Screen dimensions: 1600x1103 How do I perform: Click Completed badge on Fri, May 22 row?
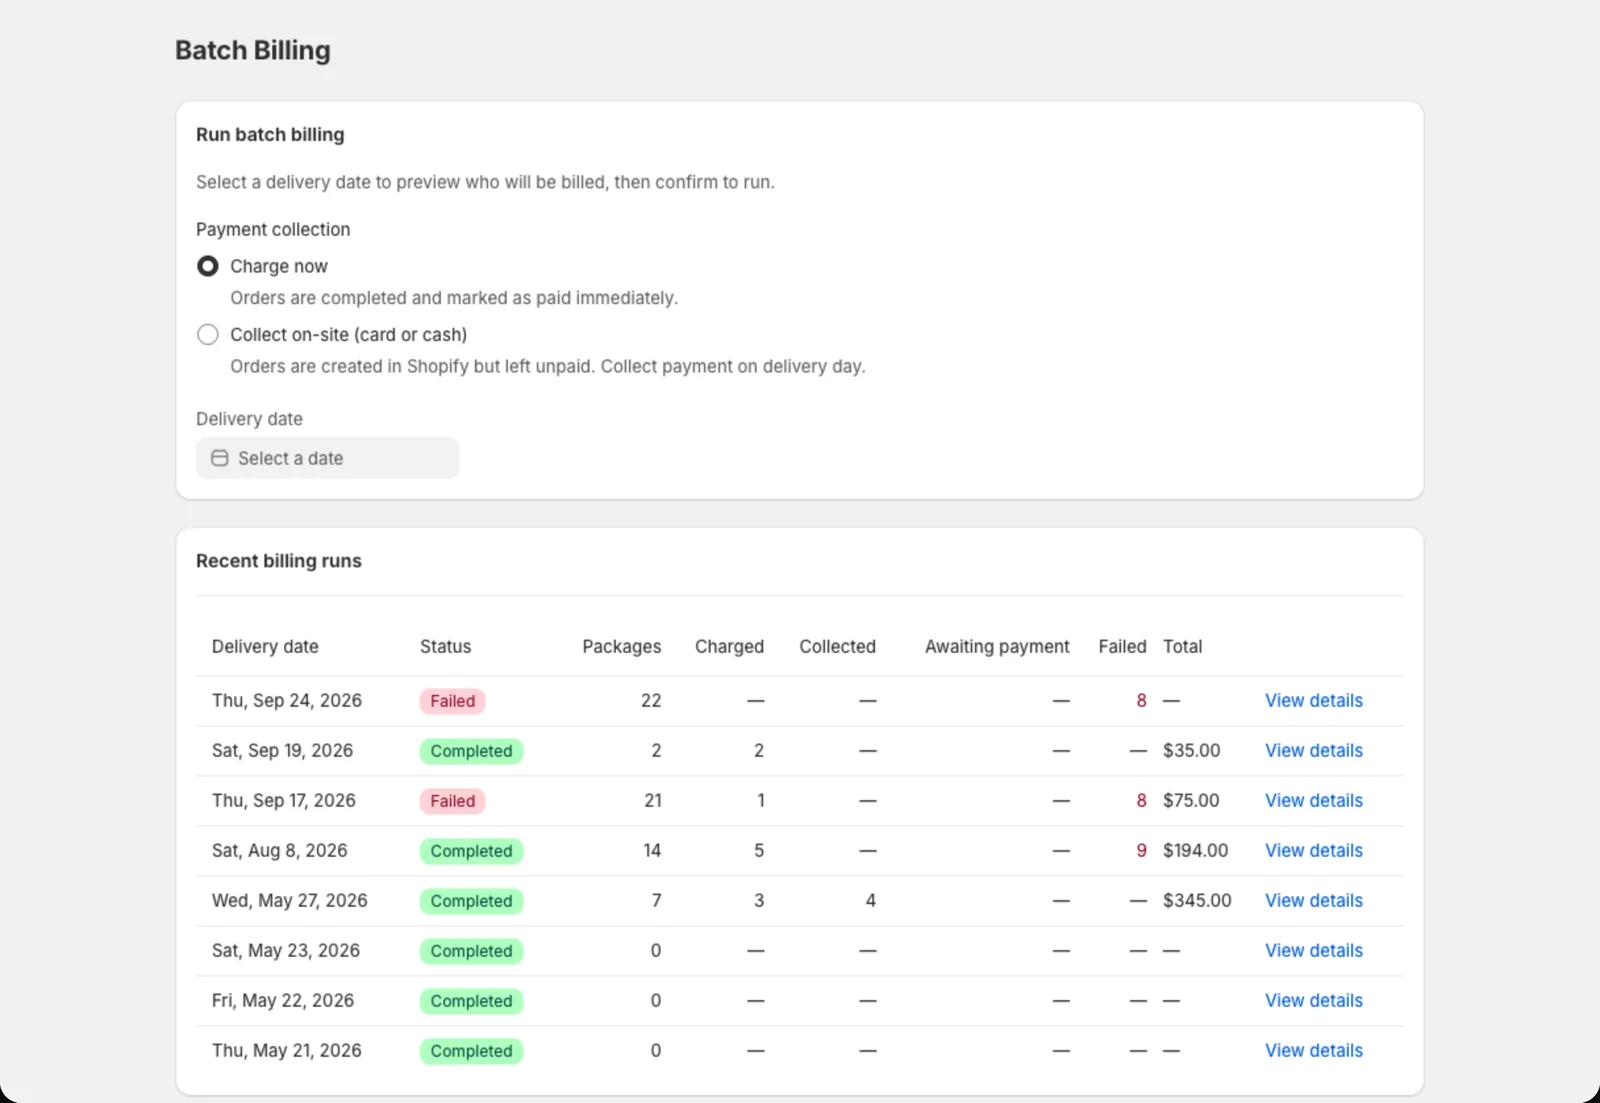[471, 1001]
